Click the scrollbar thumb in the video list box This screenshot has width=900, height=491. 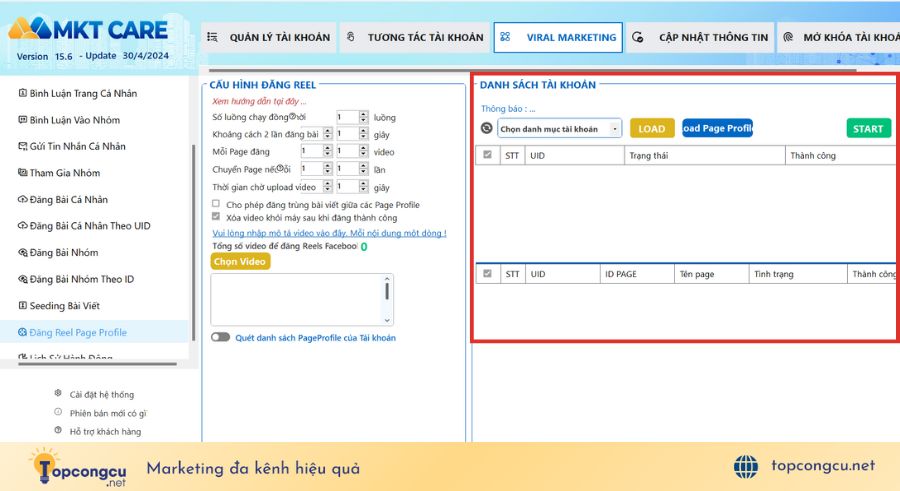pos(387,291)
